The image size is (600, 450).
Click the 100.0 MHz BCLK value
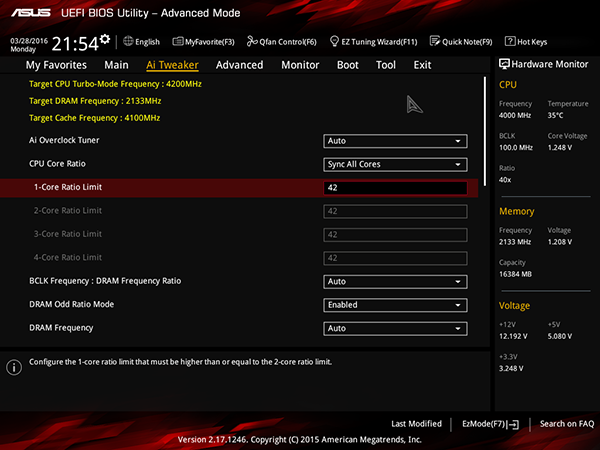(x=516, y=147)
